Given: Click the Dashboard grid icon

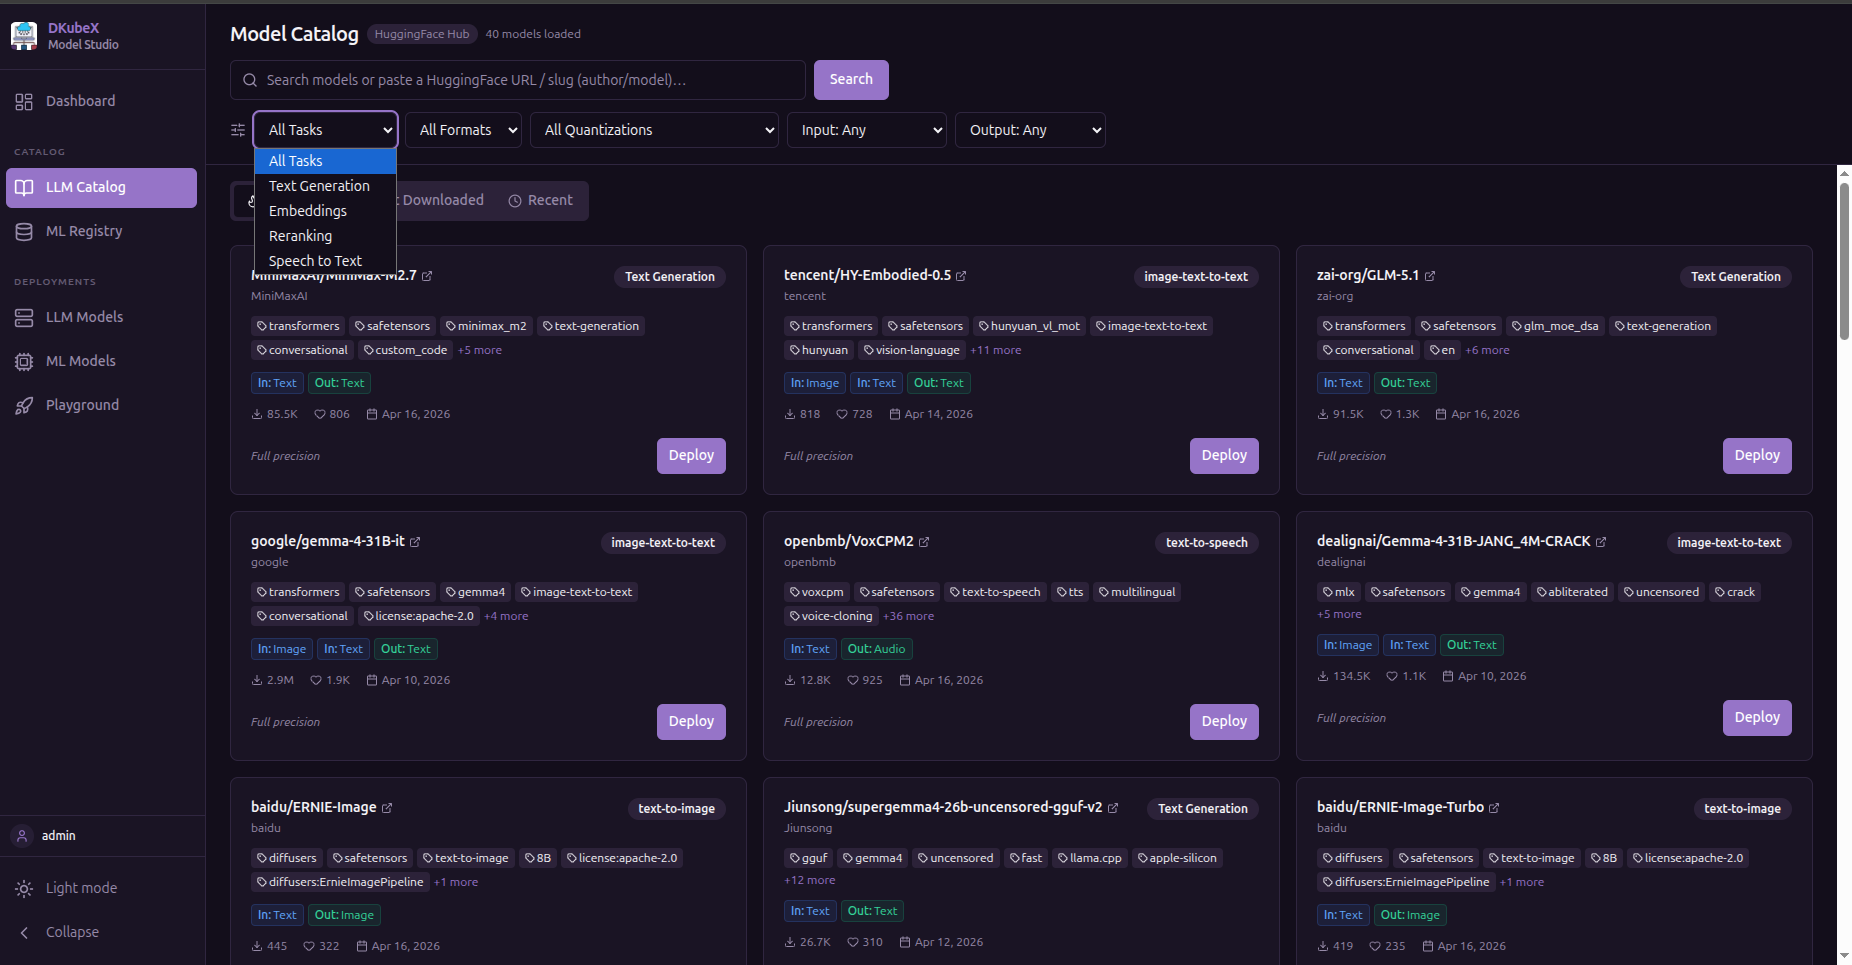Looking at the screenshot, I should [24, 101].
